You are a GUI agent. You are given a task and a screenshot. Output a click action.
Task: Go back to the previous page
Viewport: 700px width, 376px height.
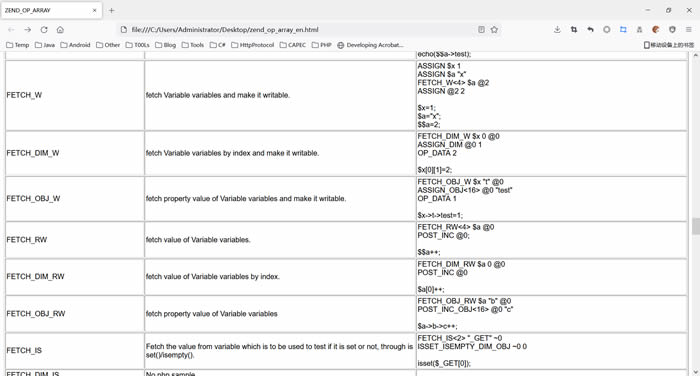12,29
